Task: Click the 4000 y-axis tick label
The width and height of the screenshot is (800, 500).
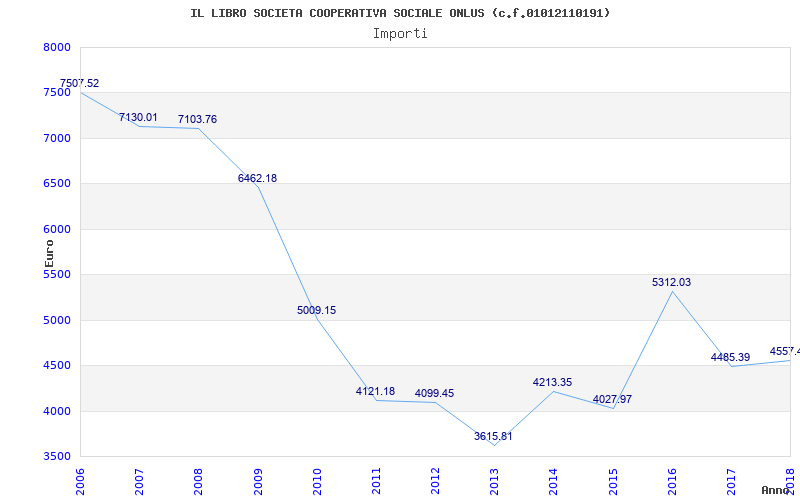Action: 57,411
